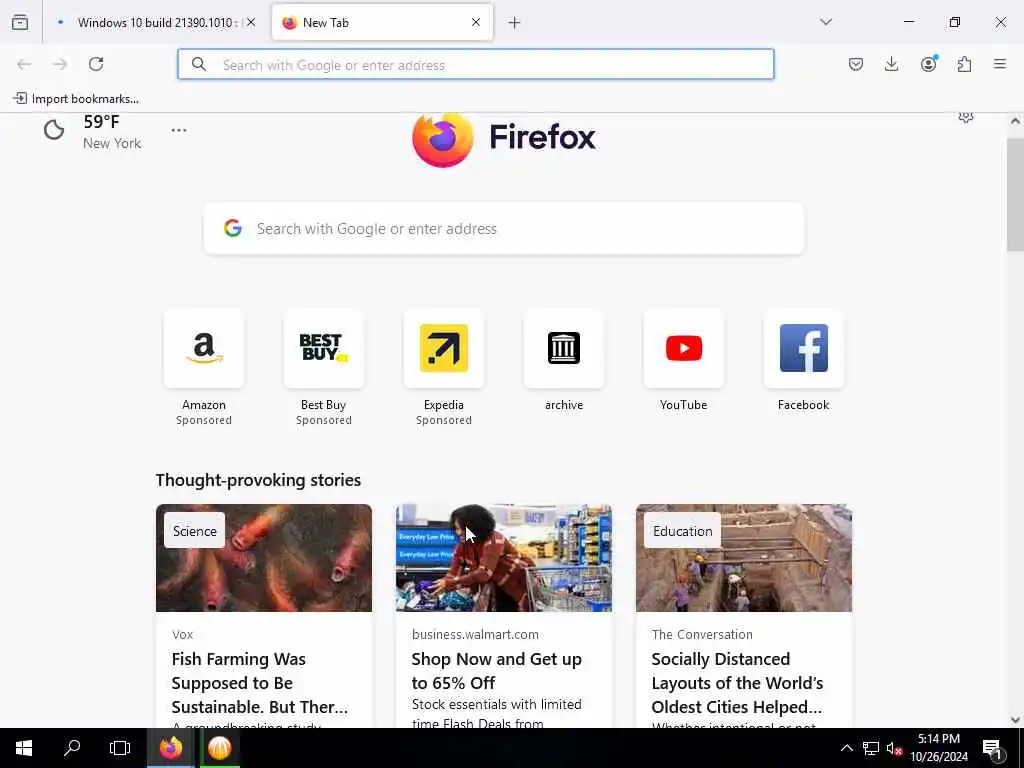The image size is (1024, 768).
Task: Click the orange globe taskbar app
Action: coord(219,748)
